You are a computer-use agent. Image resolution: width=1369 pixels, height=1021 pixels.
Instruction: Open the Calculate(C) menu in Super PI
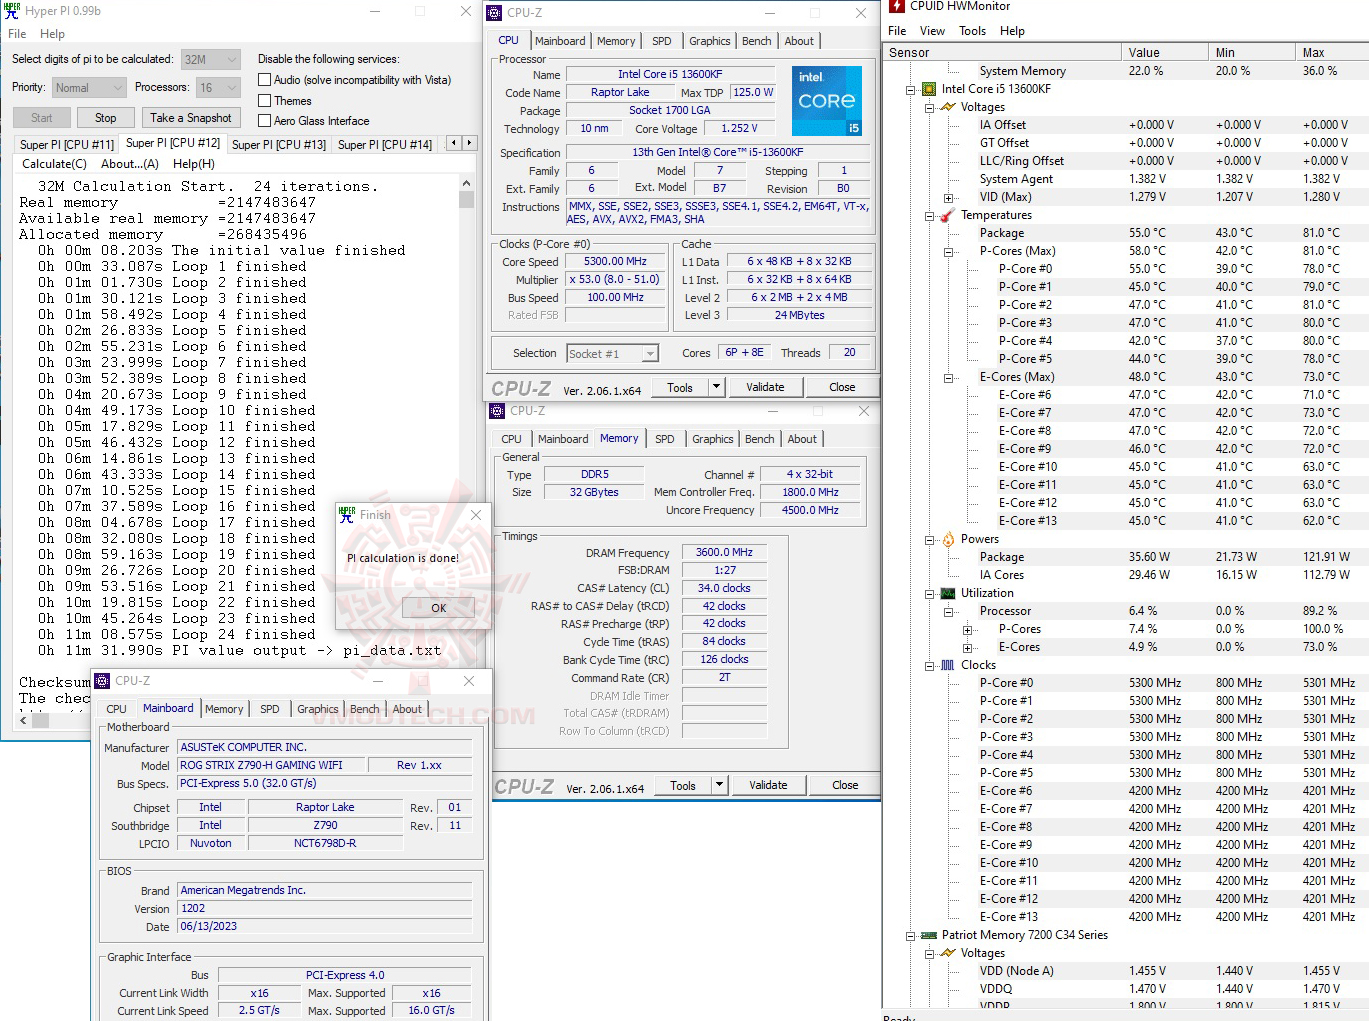point(55,164)
